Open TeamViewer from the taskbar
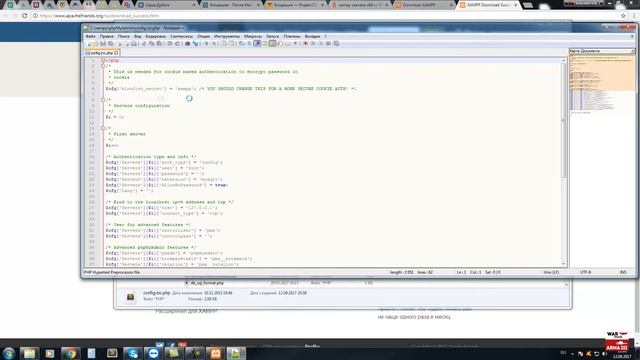This screenshot has height=360, width=640. pyautogui.click(x=153, y=353)
